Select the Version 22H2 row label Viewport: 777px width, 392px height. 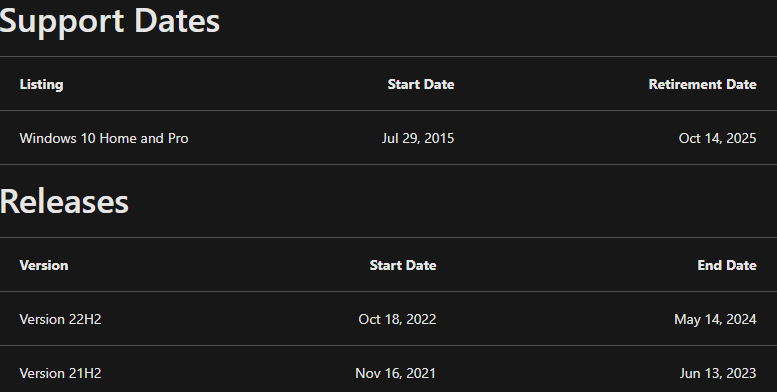tap(60, 319)
